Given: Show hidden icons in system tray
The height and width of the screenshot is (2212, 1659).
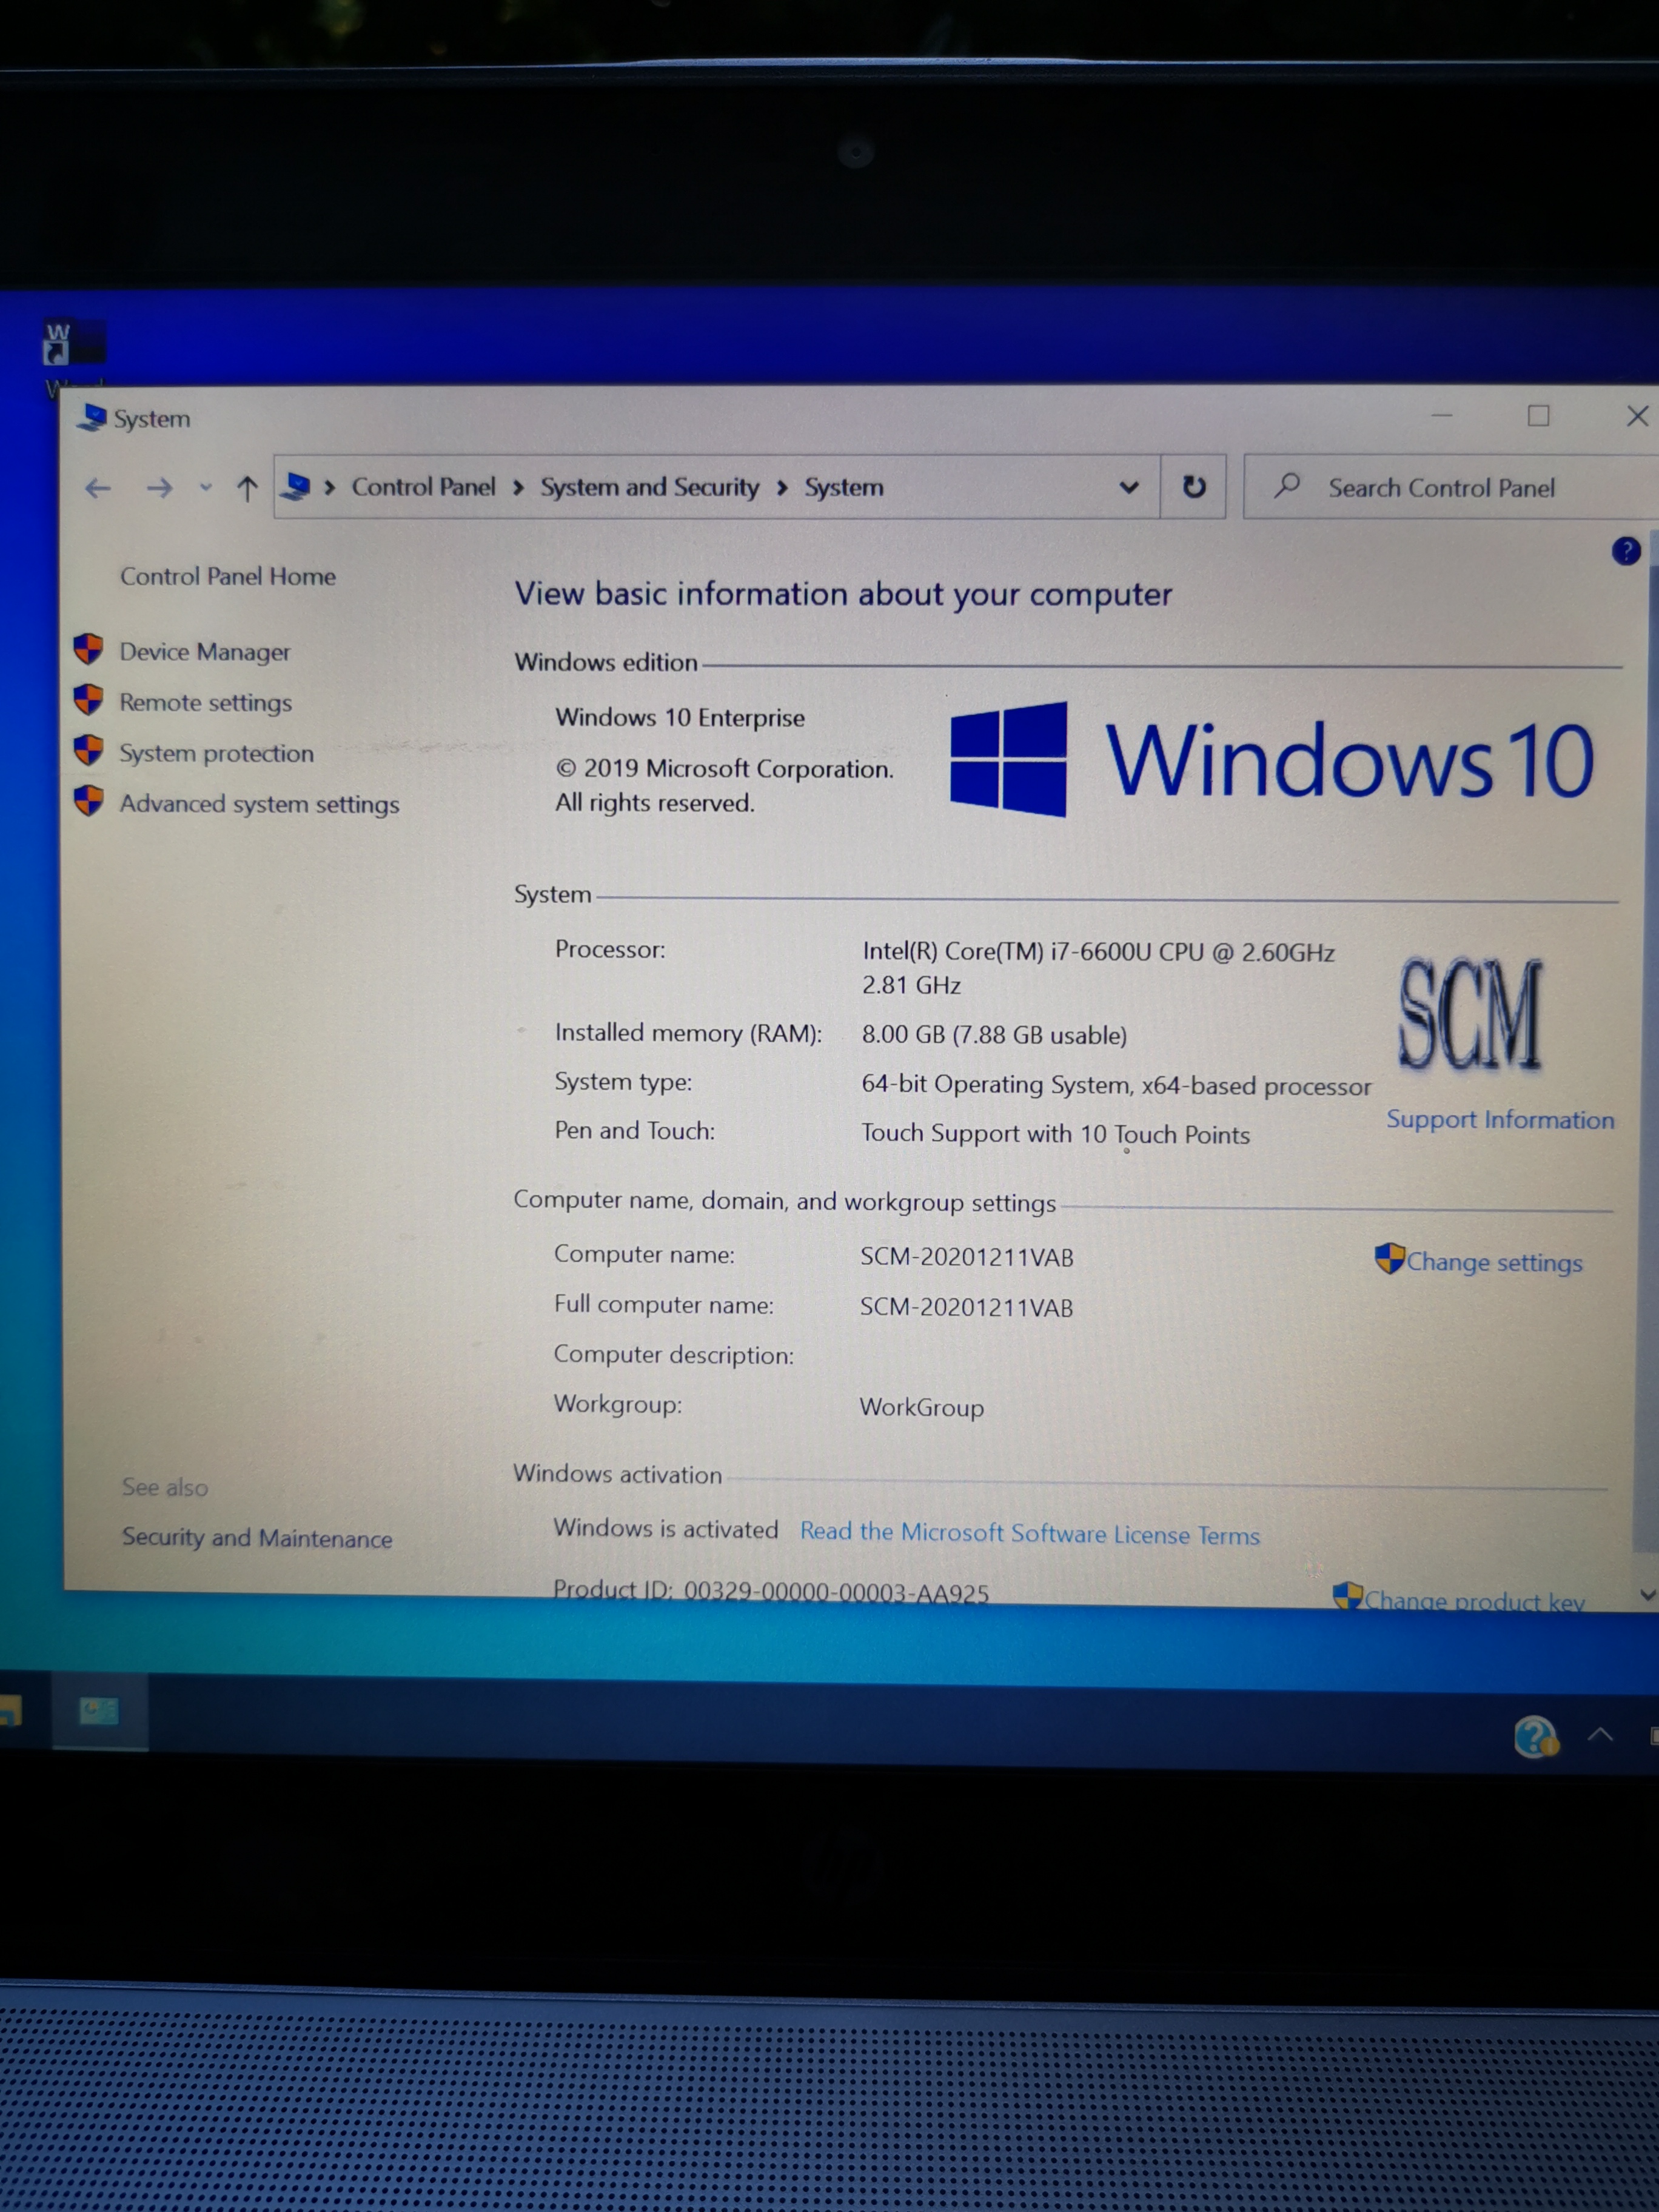Looking at the screenshot, I should pos(1599,1734).
